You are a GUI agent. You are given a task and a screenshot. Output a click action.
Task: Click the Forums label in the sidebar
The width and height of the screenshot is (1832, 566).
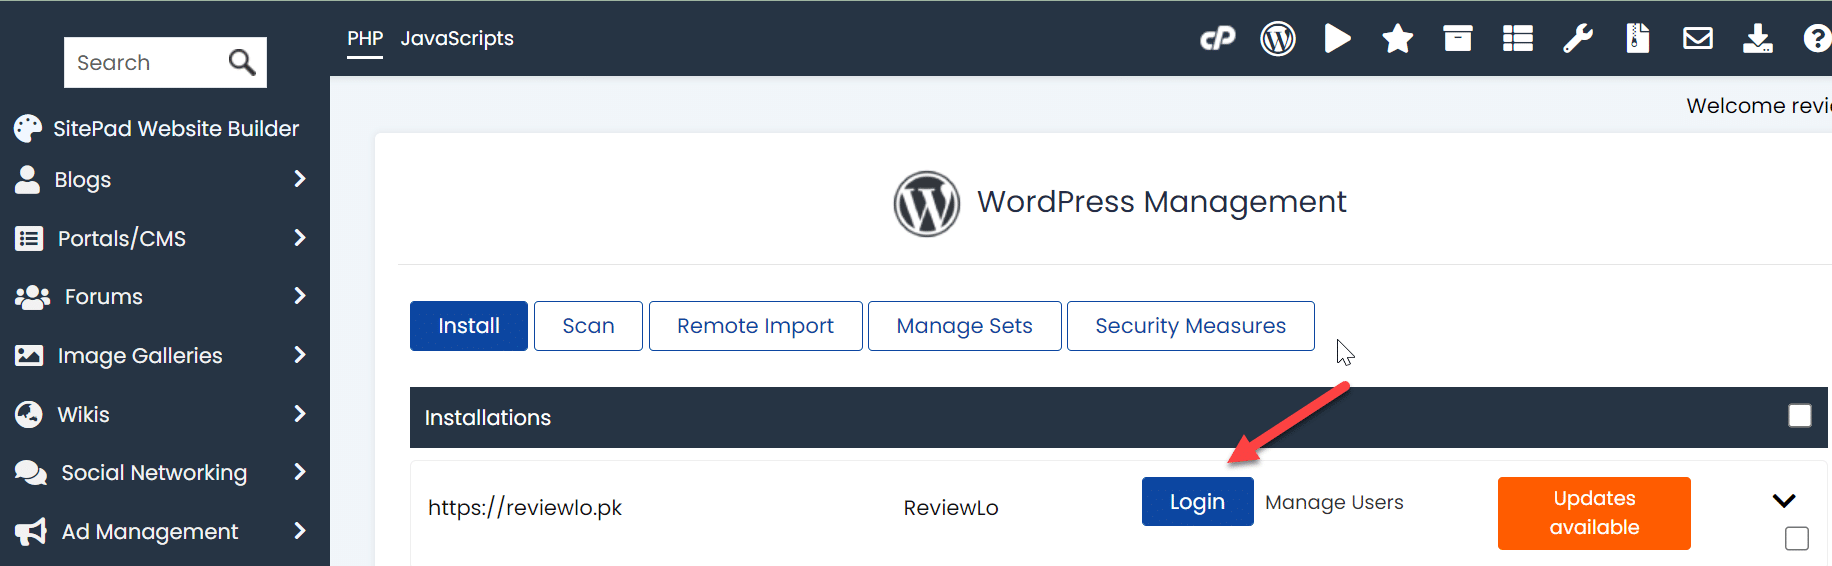104,297
